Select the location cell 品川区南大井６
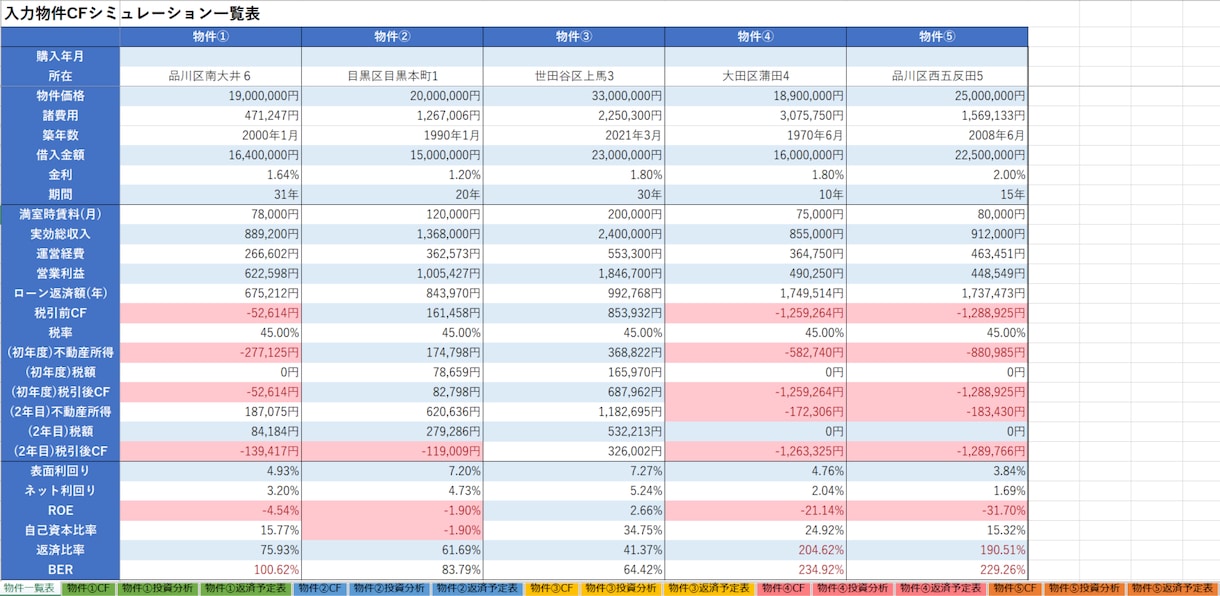The width and height of the screenshot is (1220, 596). (210, 76)
